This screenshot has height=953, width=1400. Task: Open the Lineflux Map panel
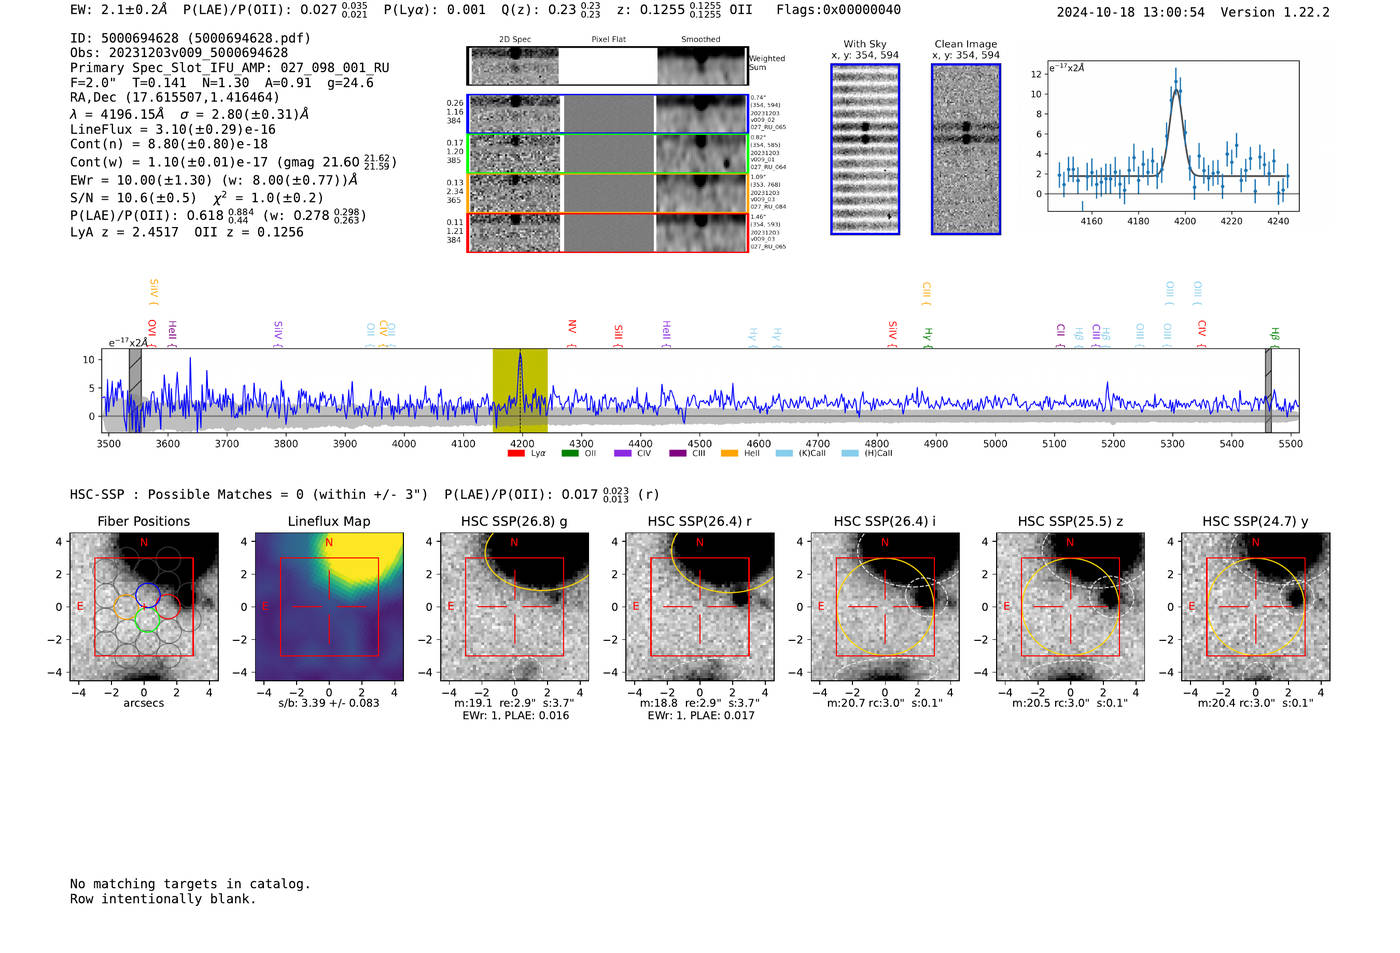tap(329, 607)
